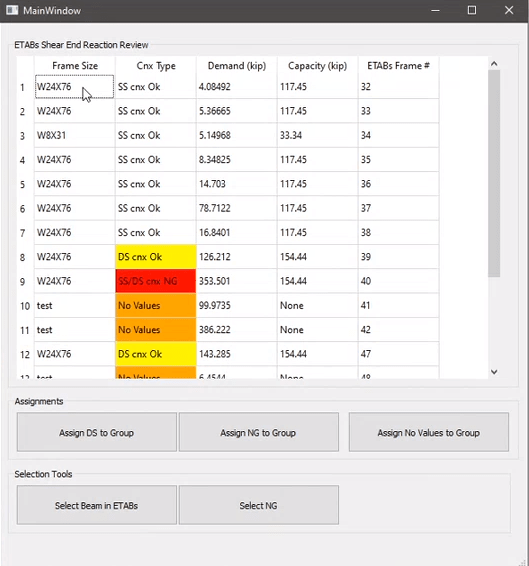Select ETABs frame number 35

point(399,160)
